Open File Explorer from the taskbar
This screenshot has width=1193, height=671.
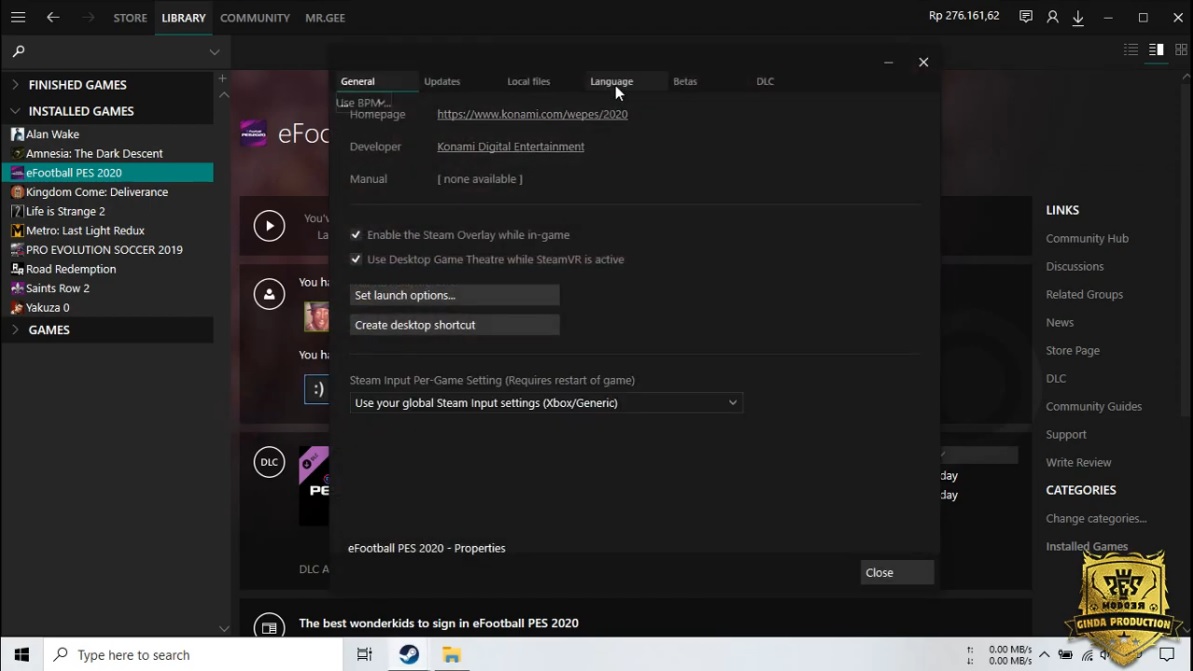pyautogui.click(x=451, y=654)
